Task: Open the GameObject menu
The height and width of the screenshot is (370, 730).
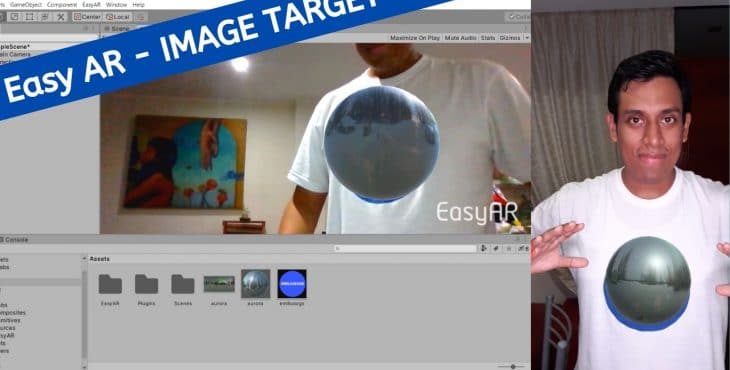Action: 26,5
